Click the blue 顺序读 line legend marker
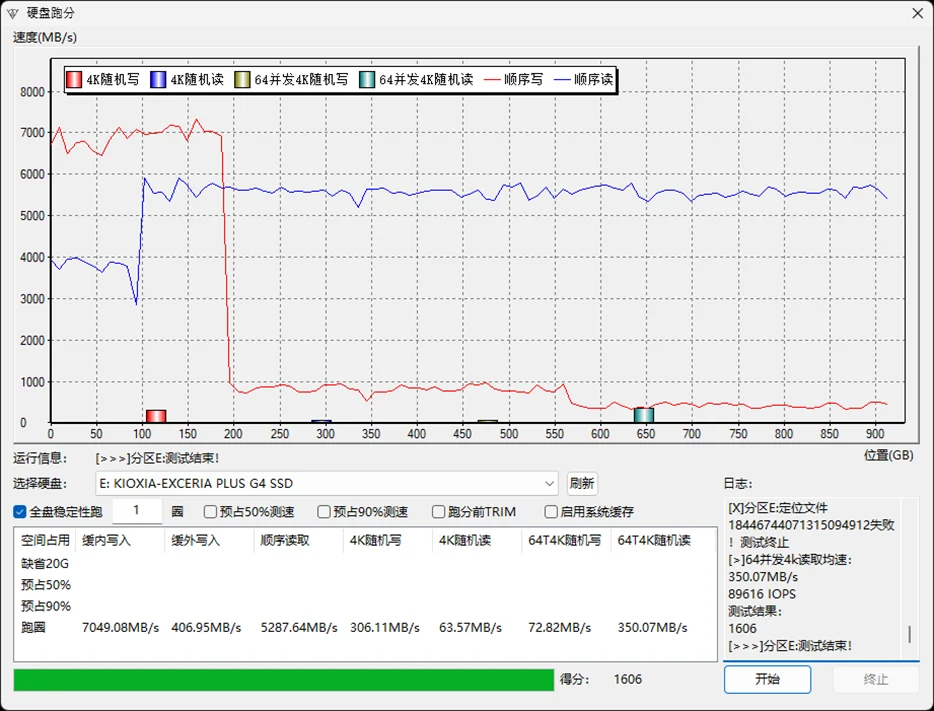 pos(560,79)
